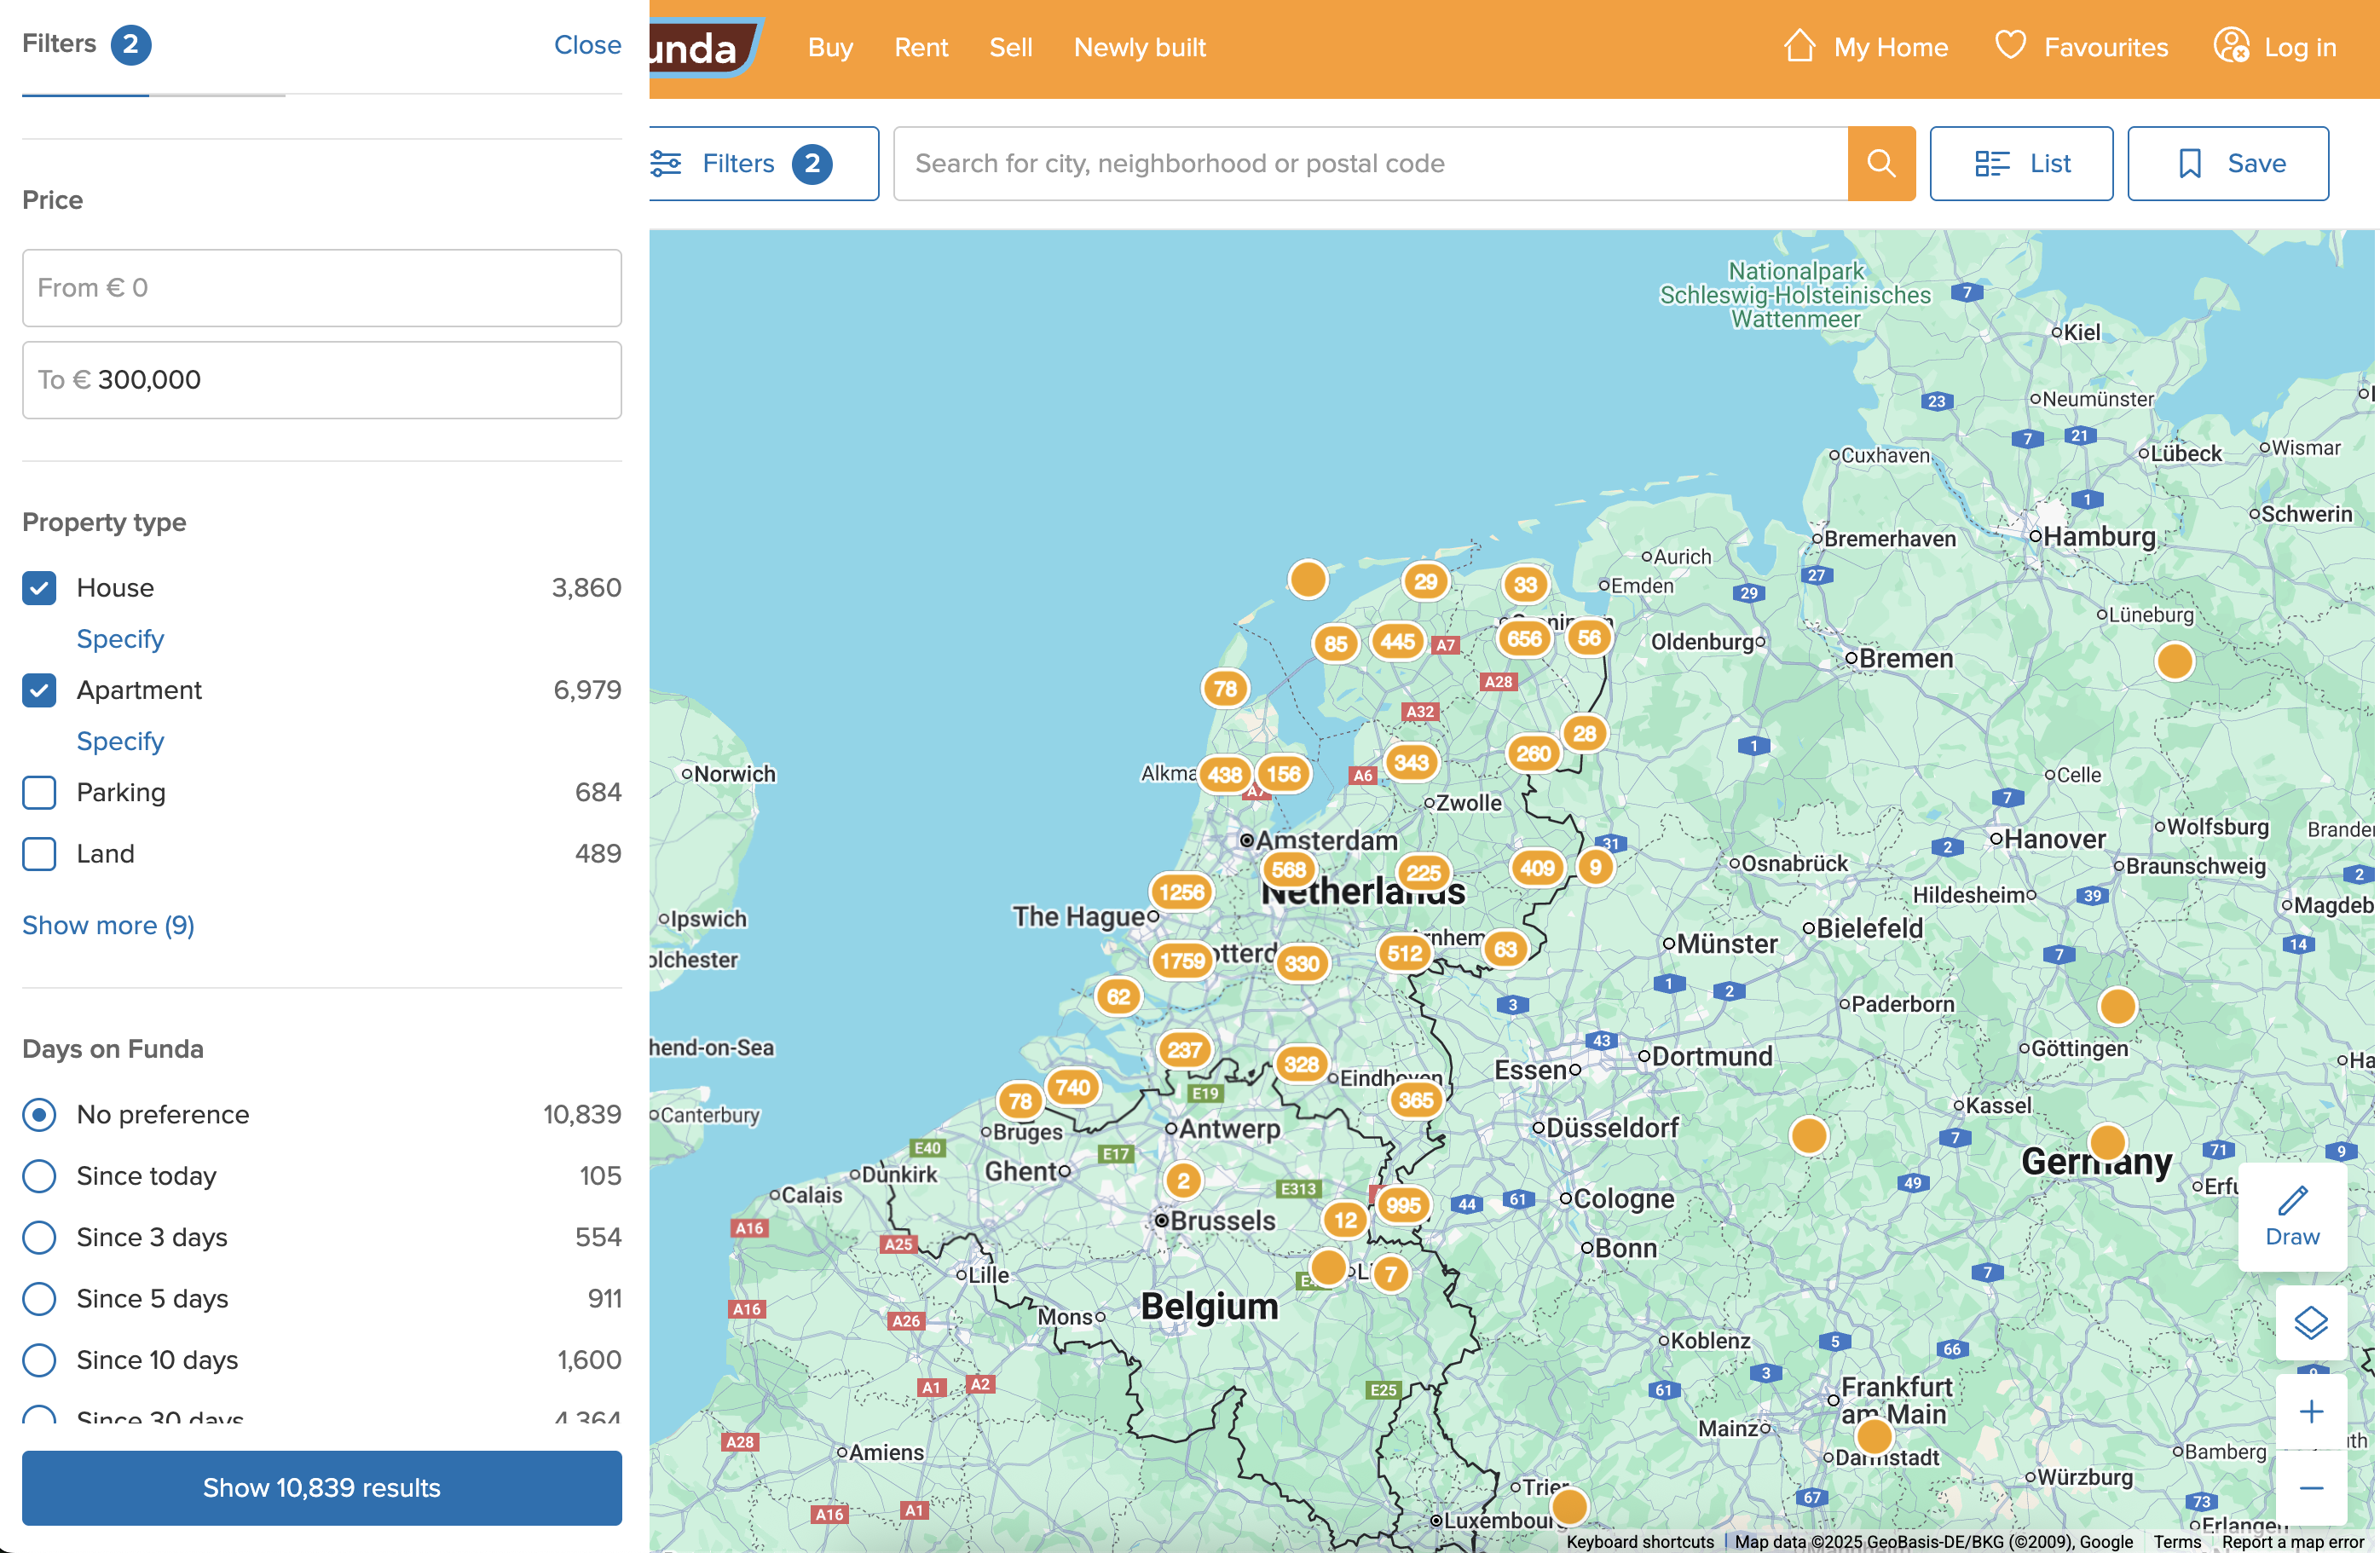The image size is (2380, 1553).
Task: Expand Show more (9) property types
Action: (x=108, y=925)
